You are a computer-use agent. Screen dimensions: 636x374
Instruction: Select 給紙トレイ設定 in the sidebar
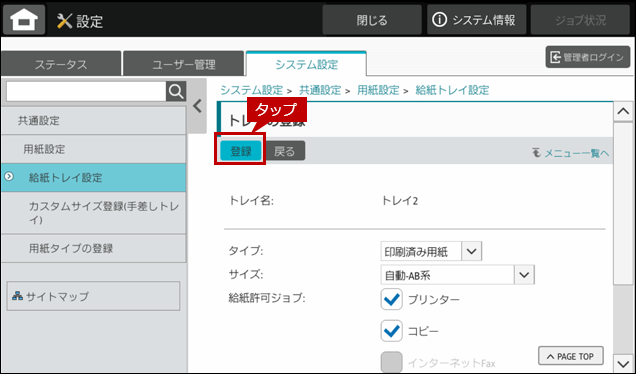93,177
